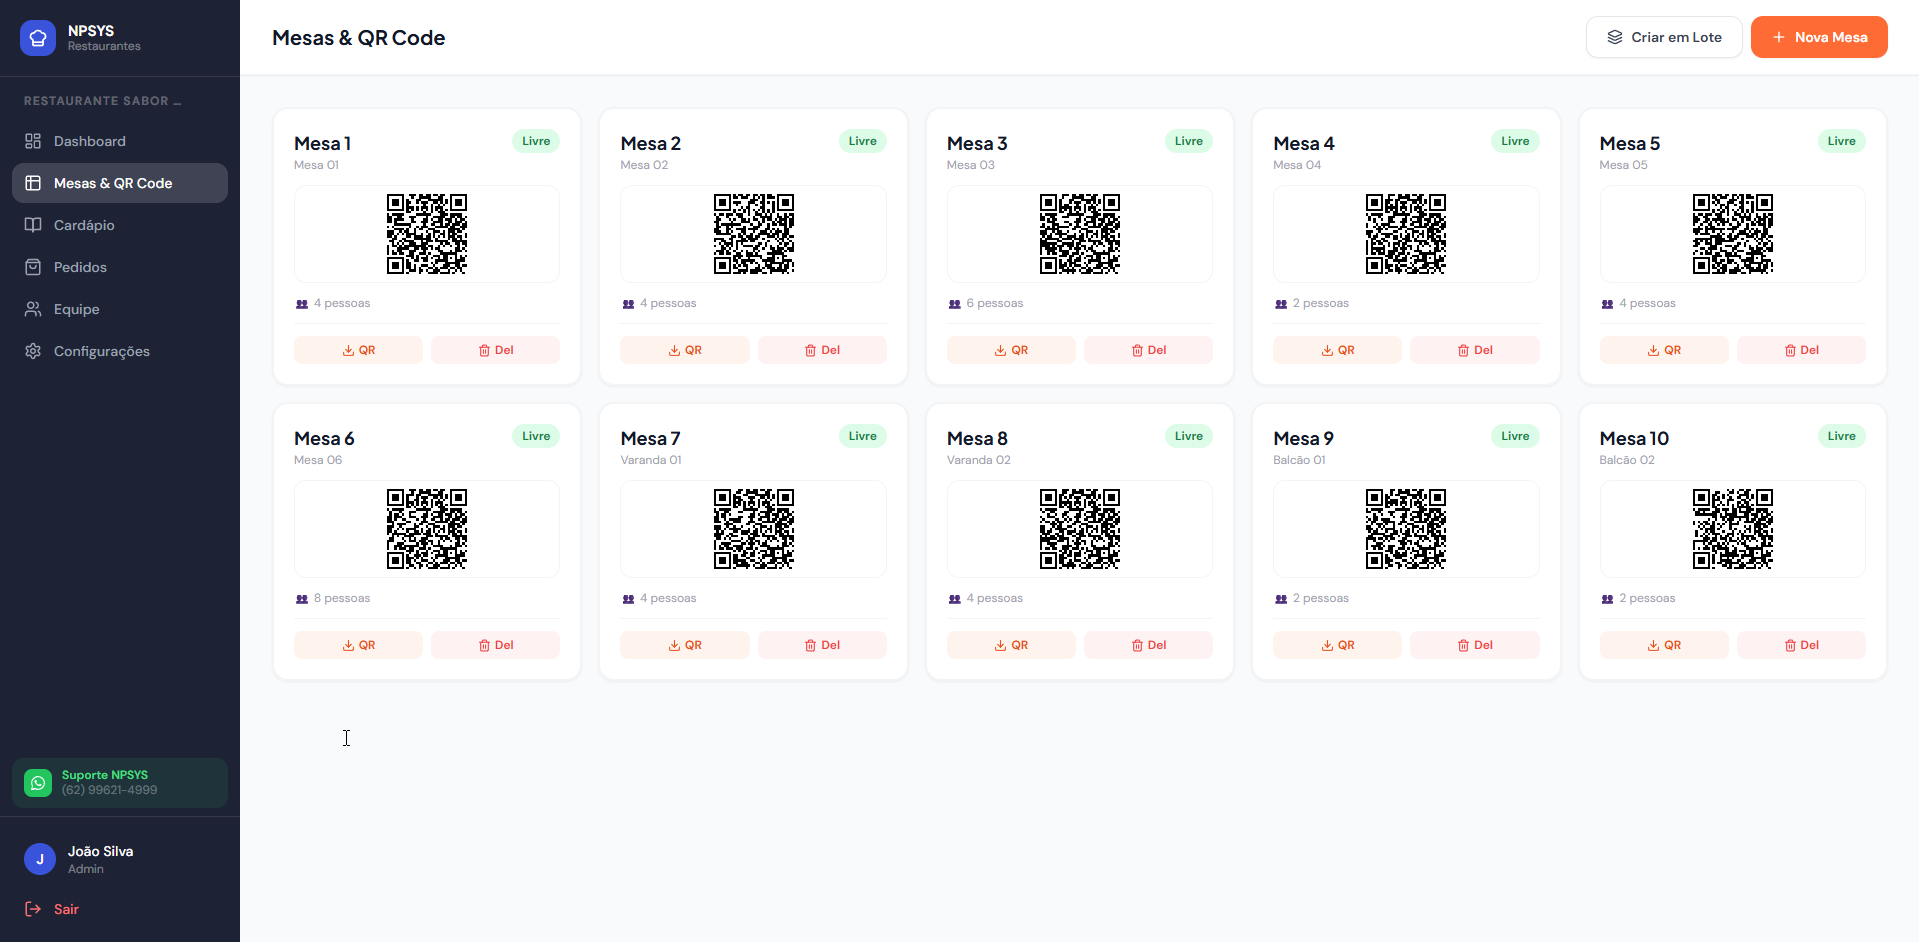
Task: Delete Mesa 10
Action: click(x=1801, y=645)
